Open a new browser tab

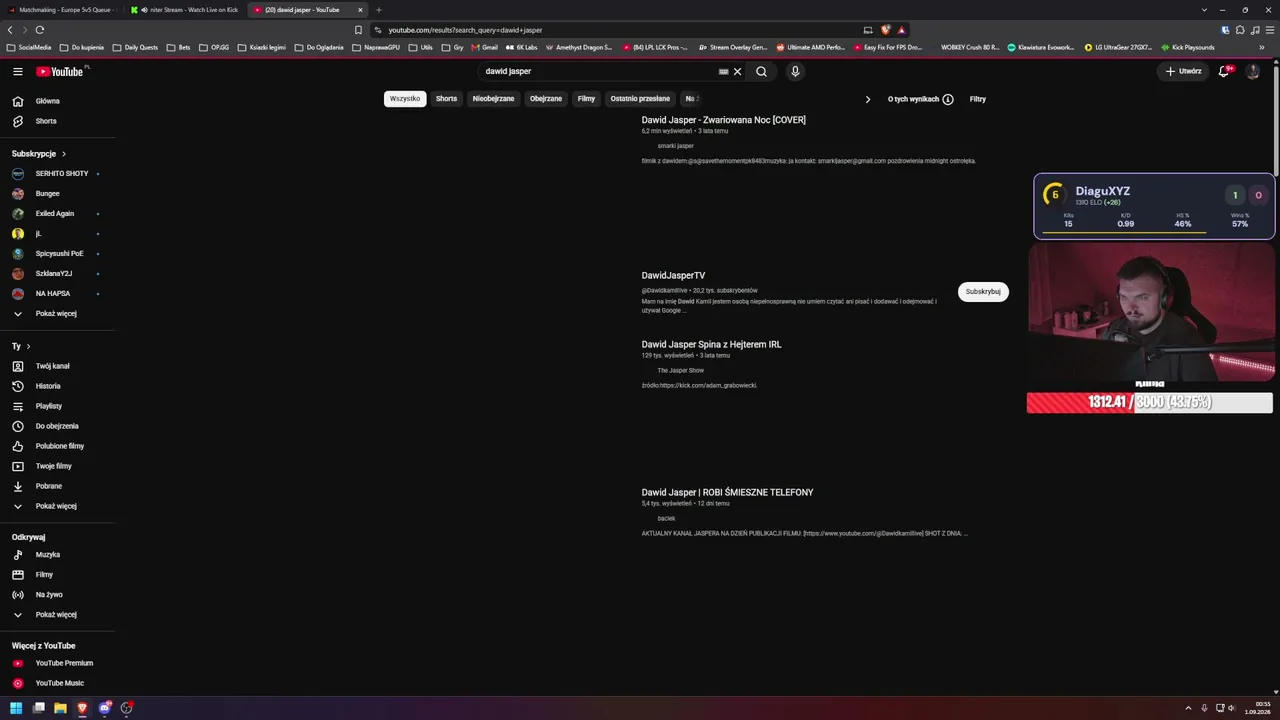[379, 10]
